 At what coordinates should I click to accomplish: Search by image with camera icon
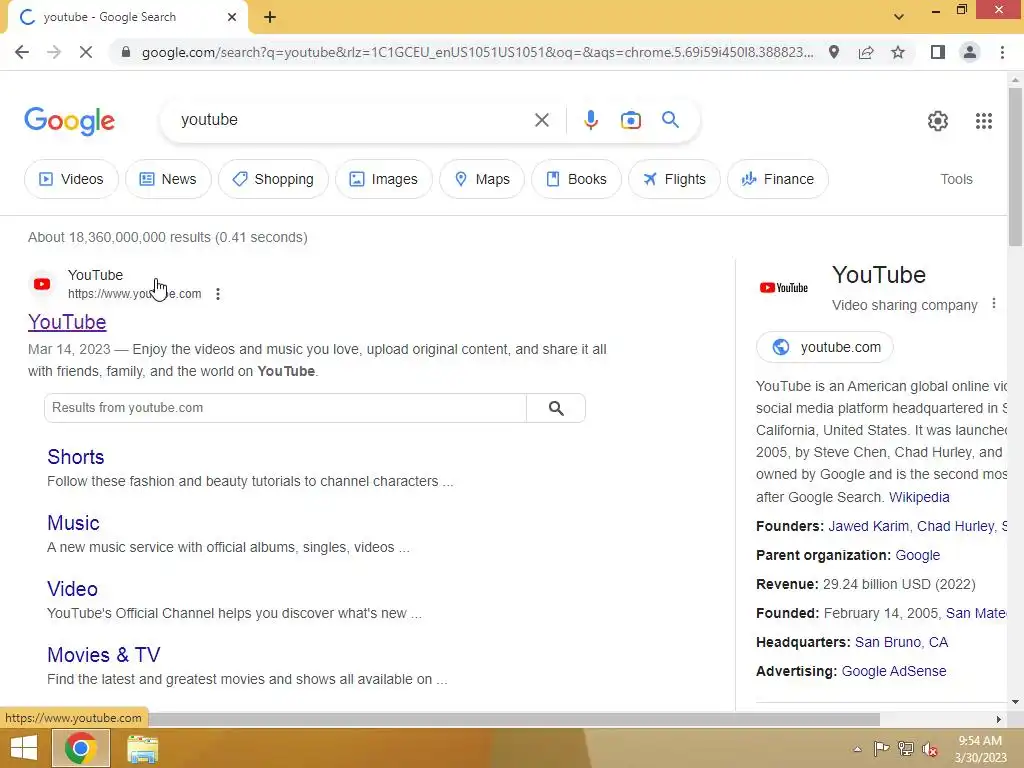pos(630,120)
